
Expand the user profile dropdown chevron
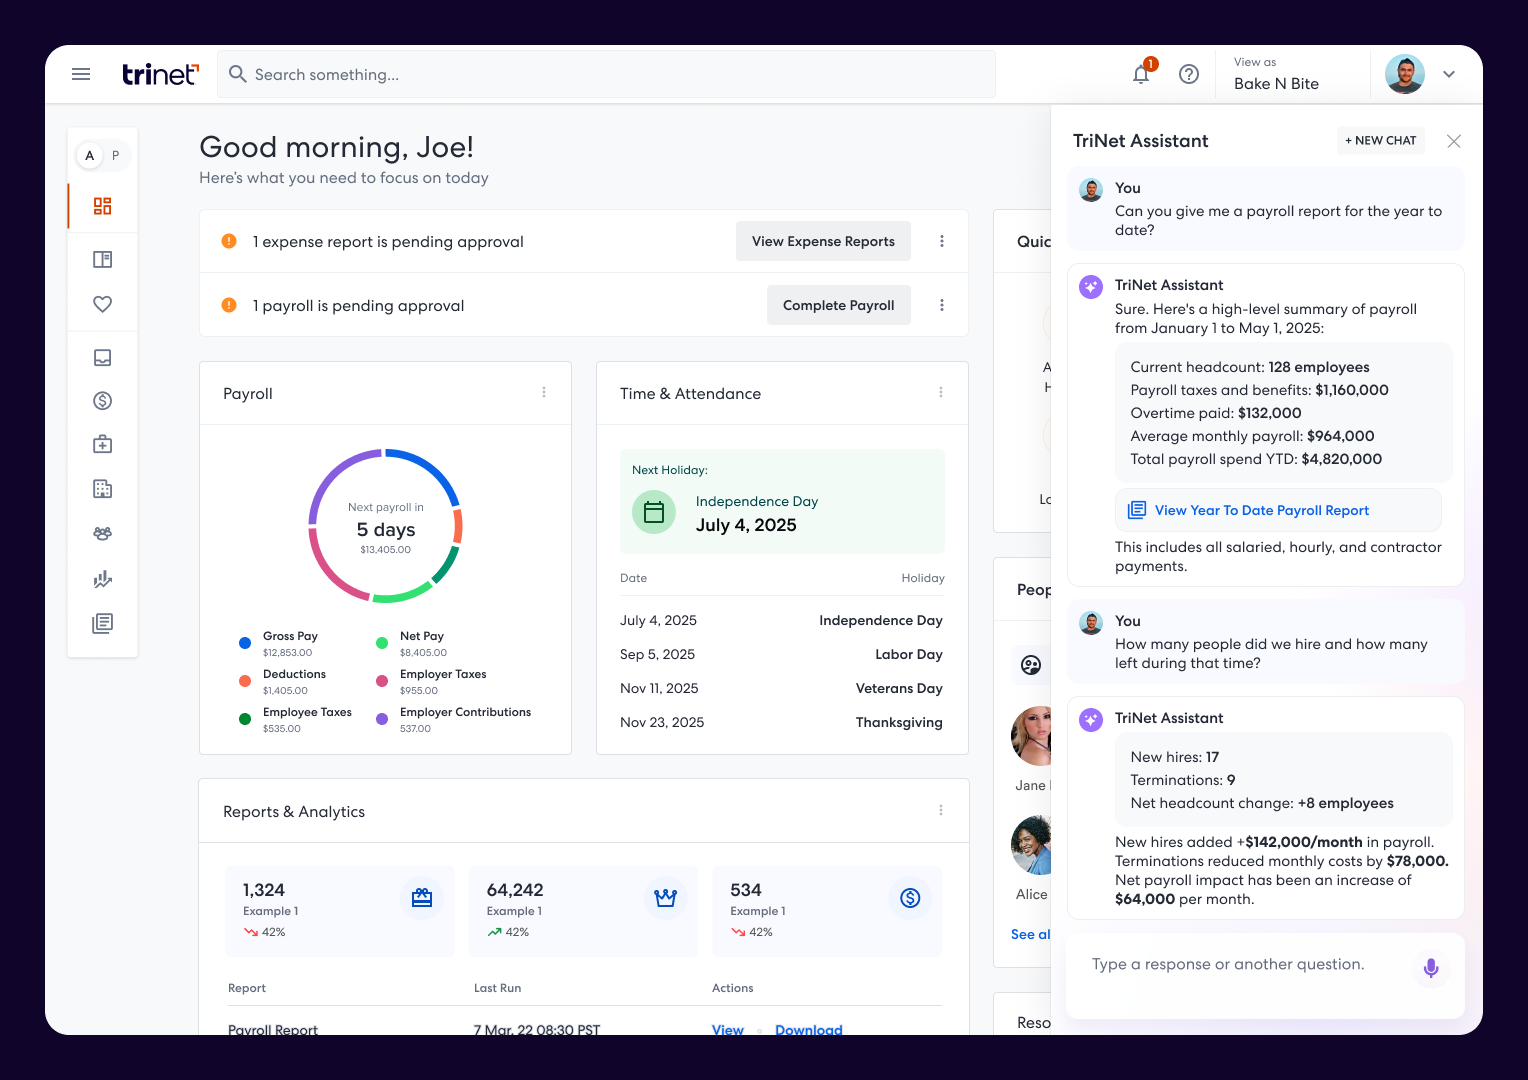pyautogui.click(x=1449, y=74)
